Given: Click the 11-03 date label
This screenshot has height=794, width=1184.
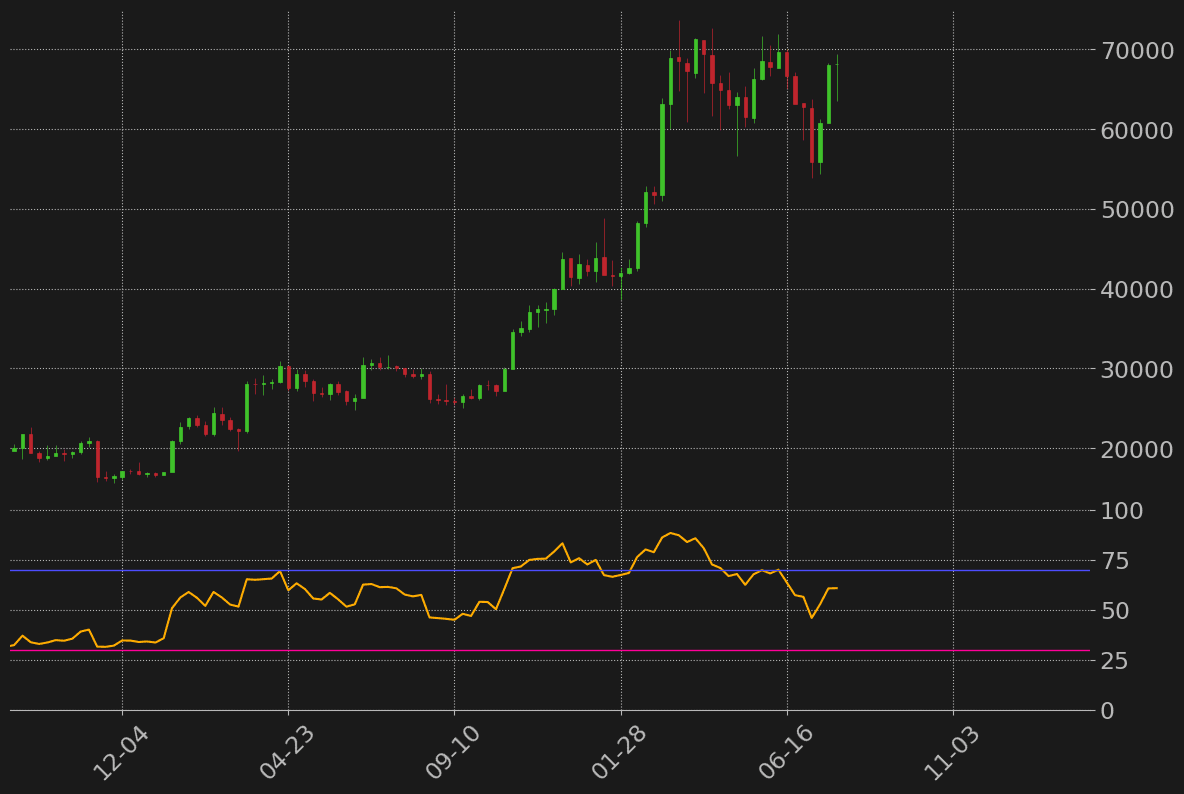Looking at the screenshot, I should 950,755.
